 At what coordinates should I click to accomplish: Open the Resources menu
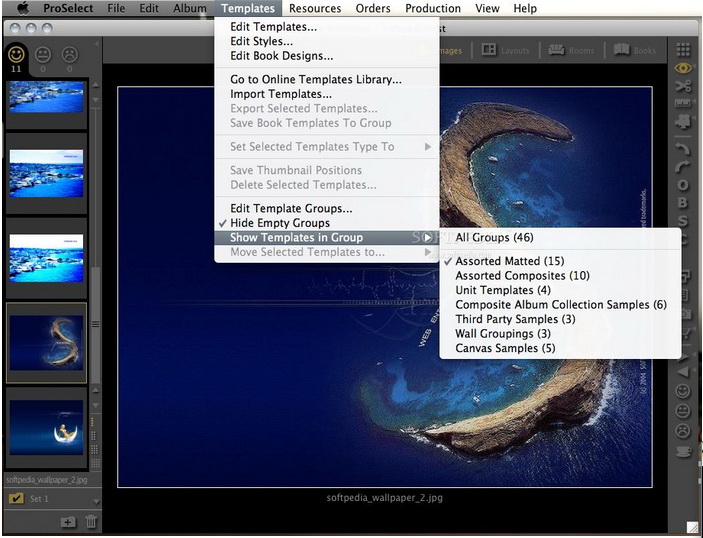[314, 8]
